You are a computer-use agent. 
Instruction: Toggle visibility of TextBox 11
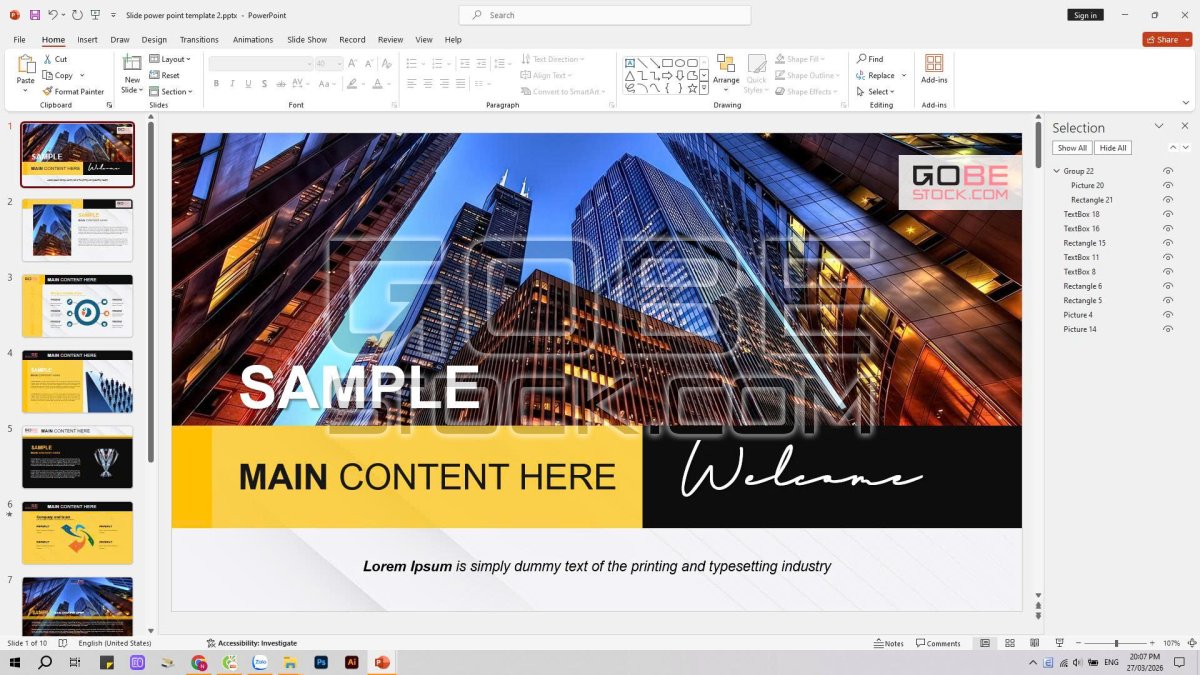[x=1167, y=257]
